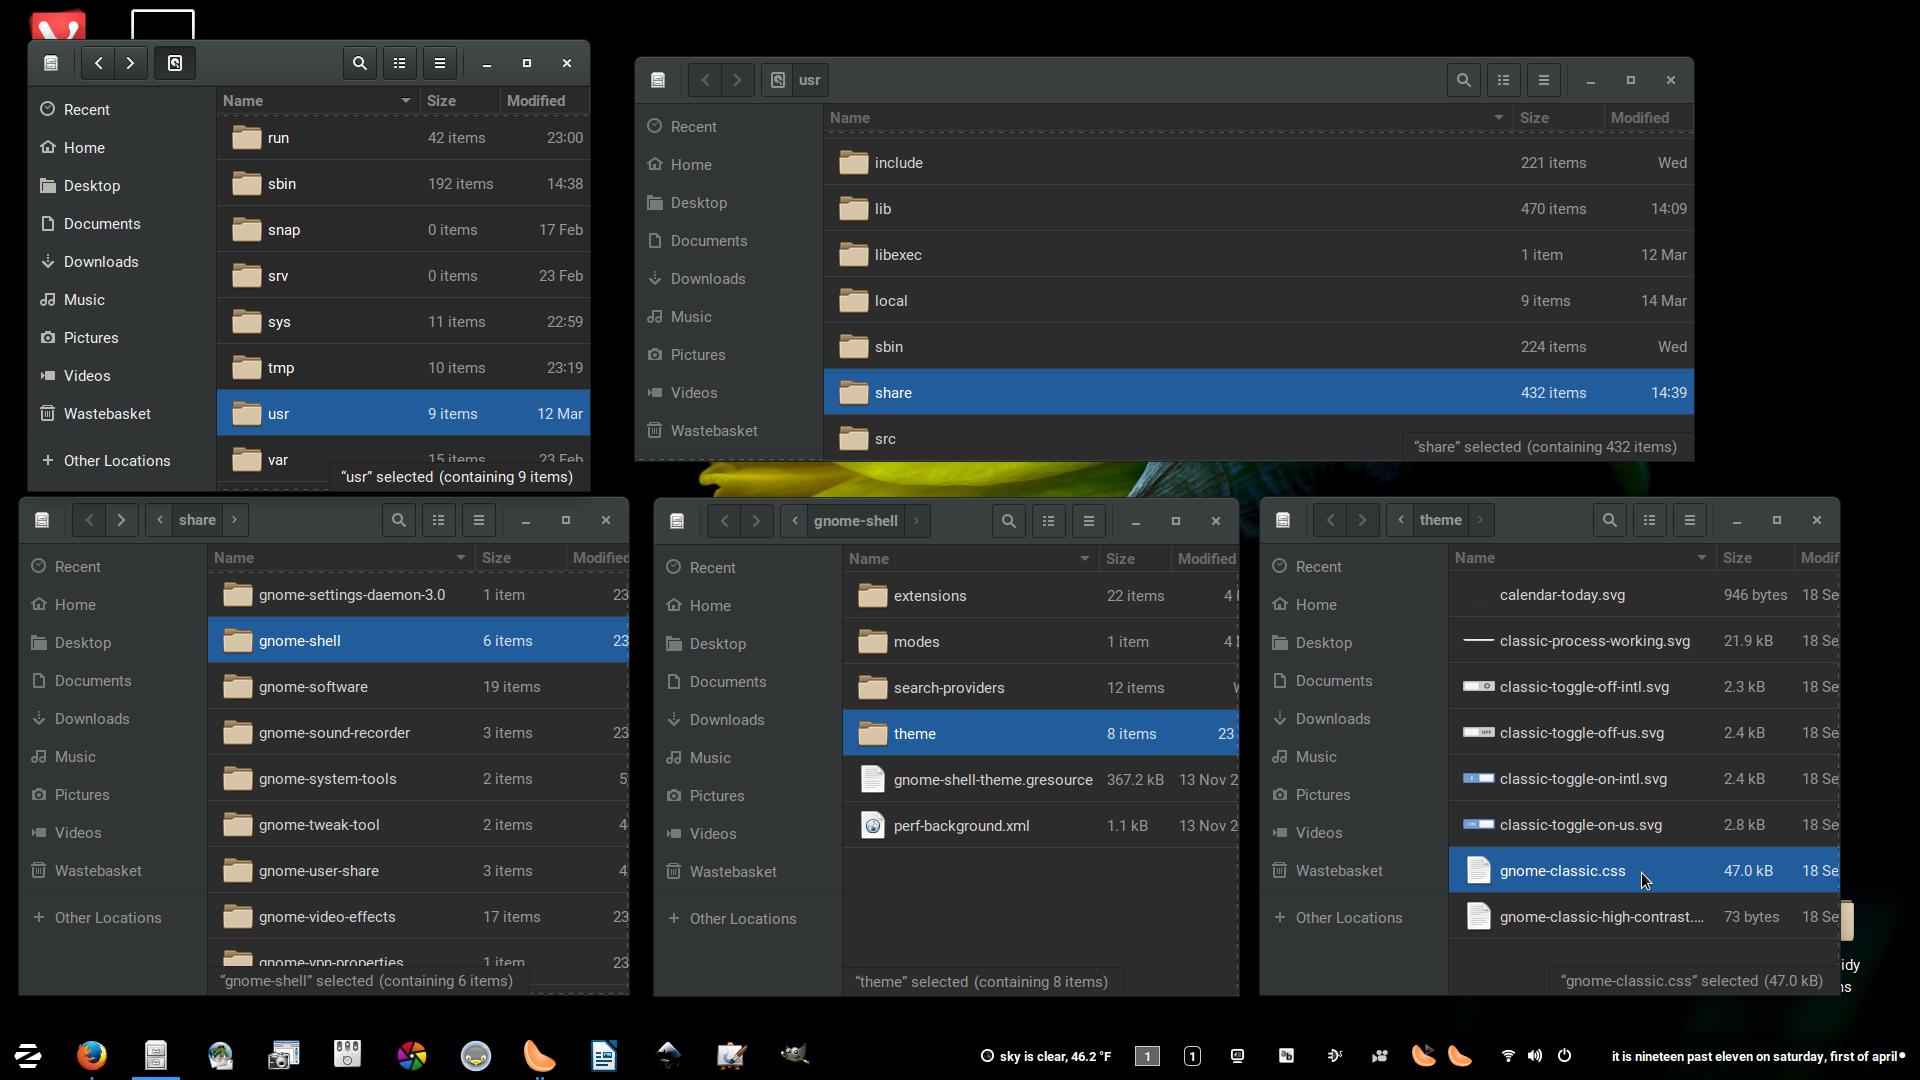Click the back navigation arrow in usr window
The width and height of the screenshot is (1920, 1080).
pyautogui.click(x=704, y=79)
